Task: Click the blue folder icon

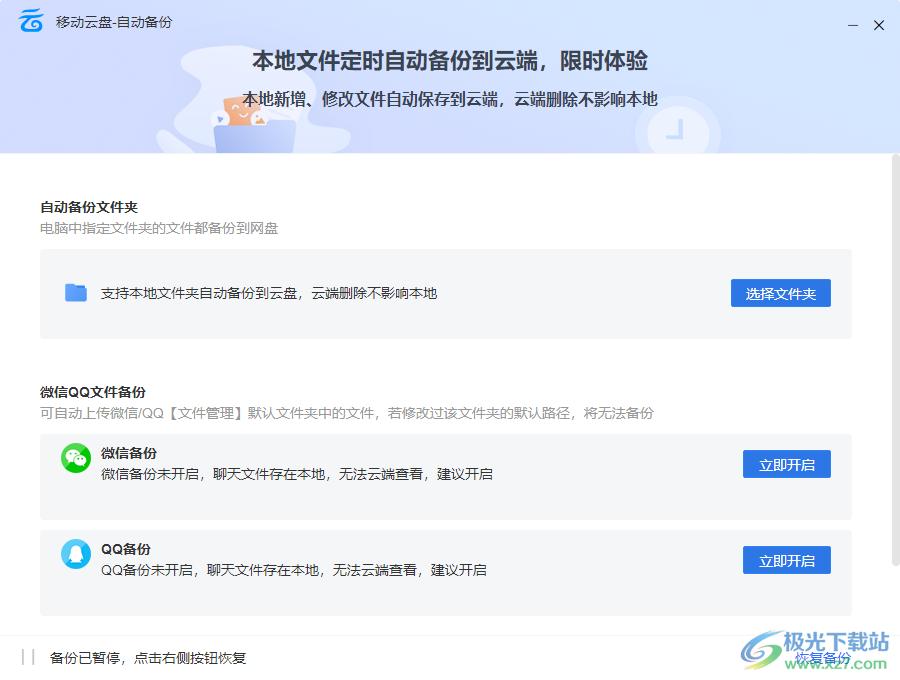Action: pos(76,293)
